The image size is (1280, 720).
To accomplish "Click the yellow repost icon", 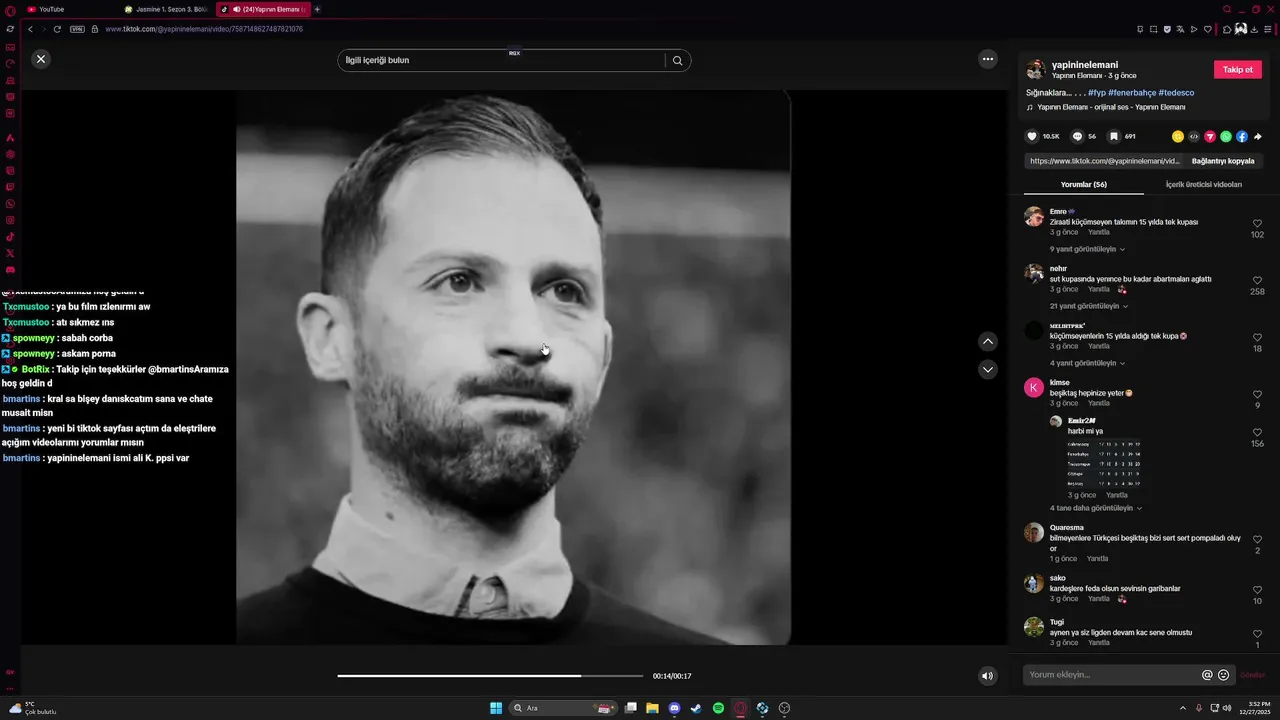I will (x=1178, y=136).
